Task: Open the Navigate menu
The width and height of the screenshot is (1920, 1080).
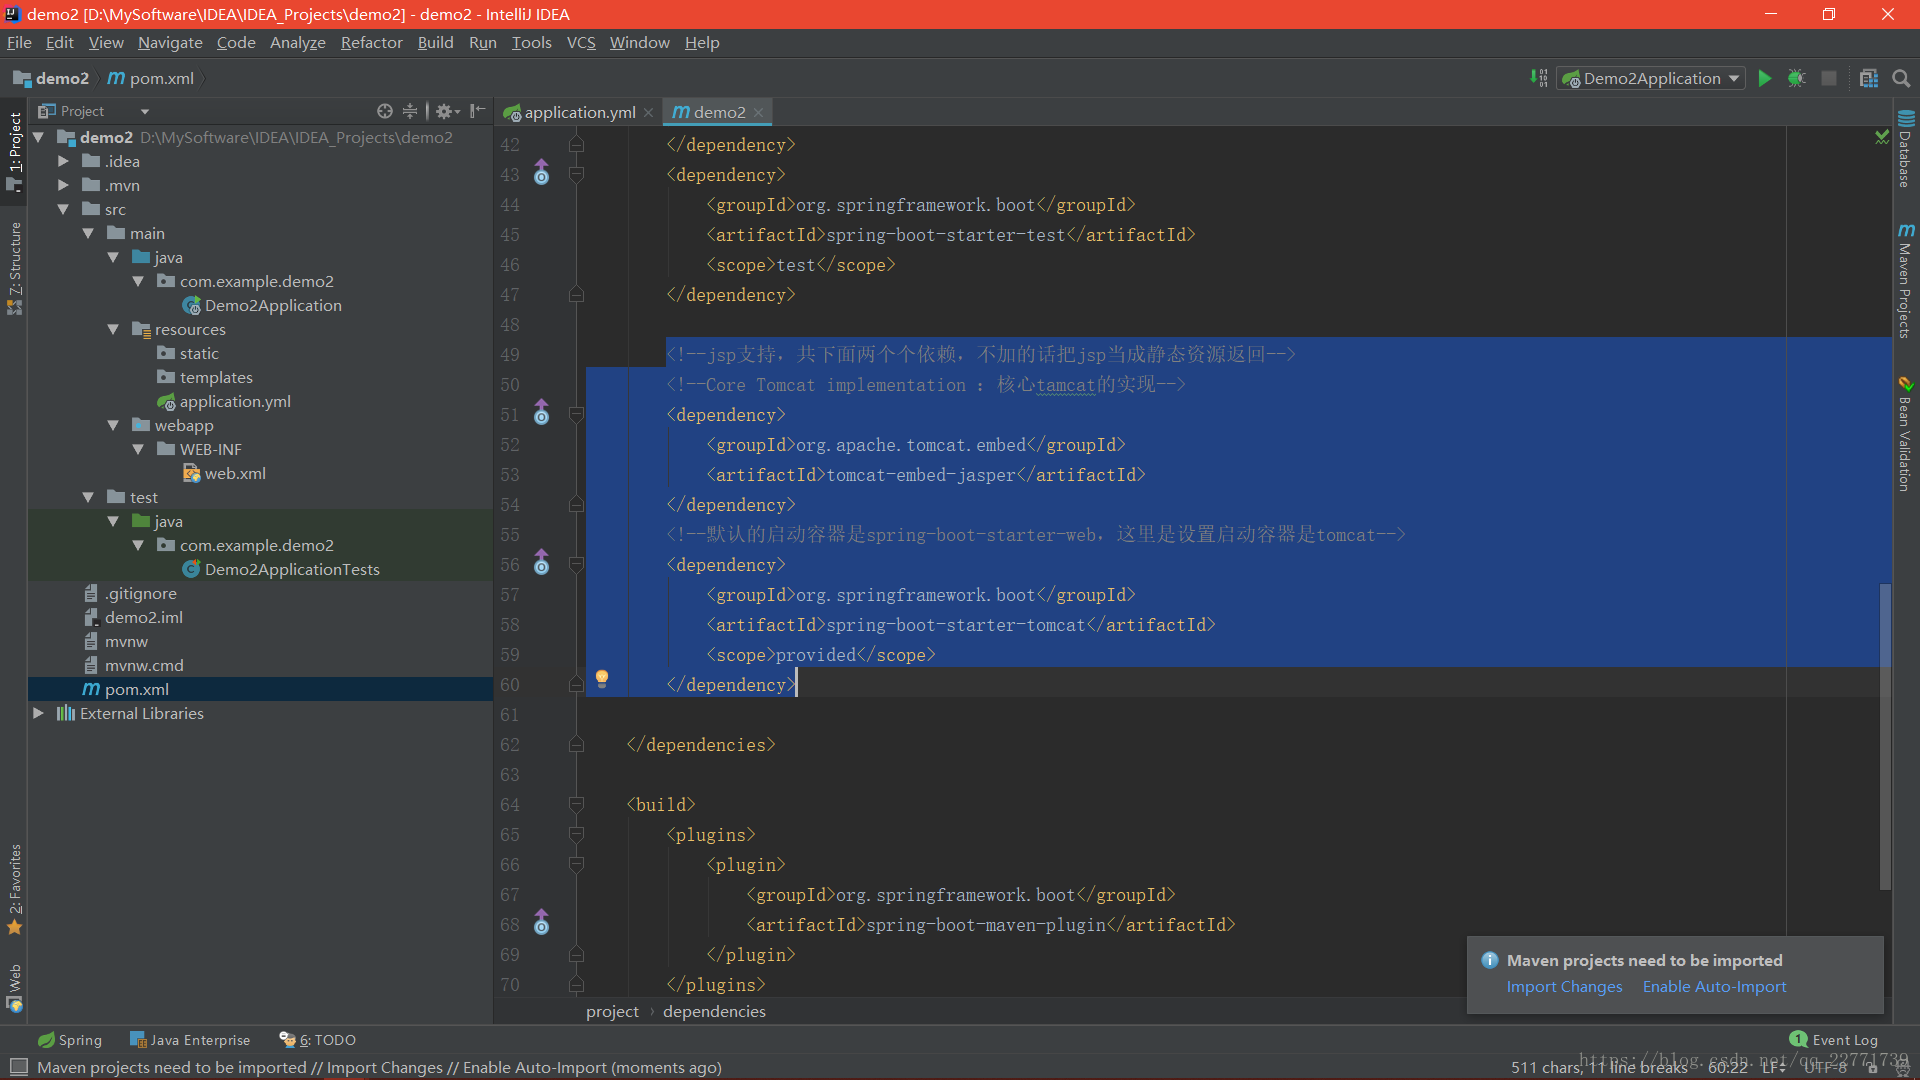Action: tap(170, 42)
